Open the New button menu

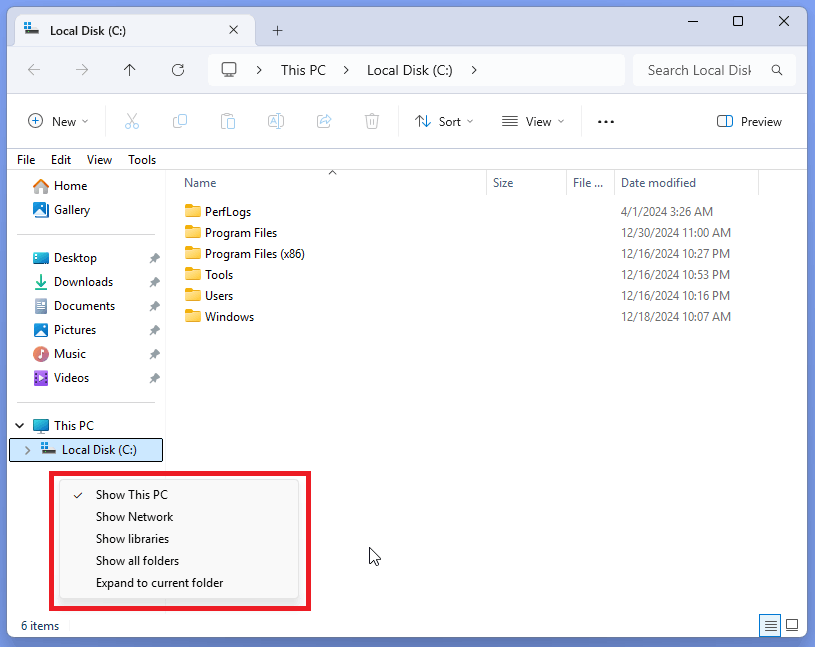click(x=58, y=122)
